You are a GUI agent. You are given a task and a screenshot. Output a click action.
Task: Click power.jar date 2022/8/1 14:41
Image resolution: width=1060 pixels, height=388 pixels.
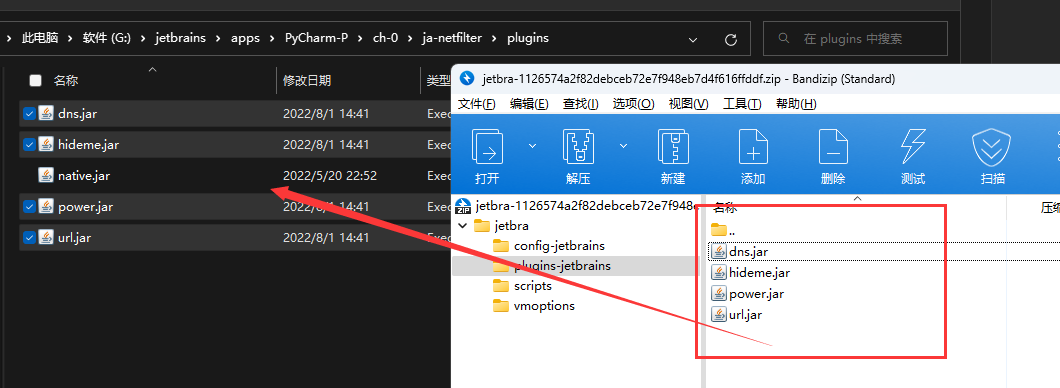pos(326,207)
